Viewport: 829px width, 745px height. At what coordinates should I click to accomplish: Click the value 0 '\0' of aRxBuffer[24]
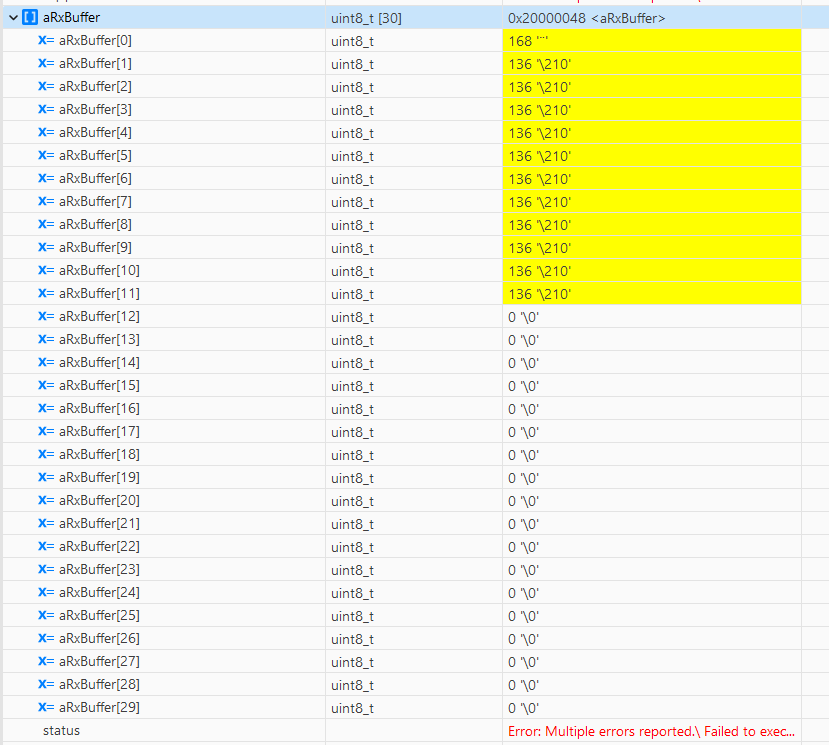[523, 593]
